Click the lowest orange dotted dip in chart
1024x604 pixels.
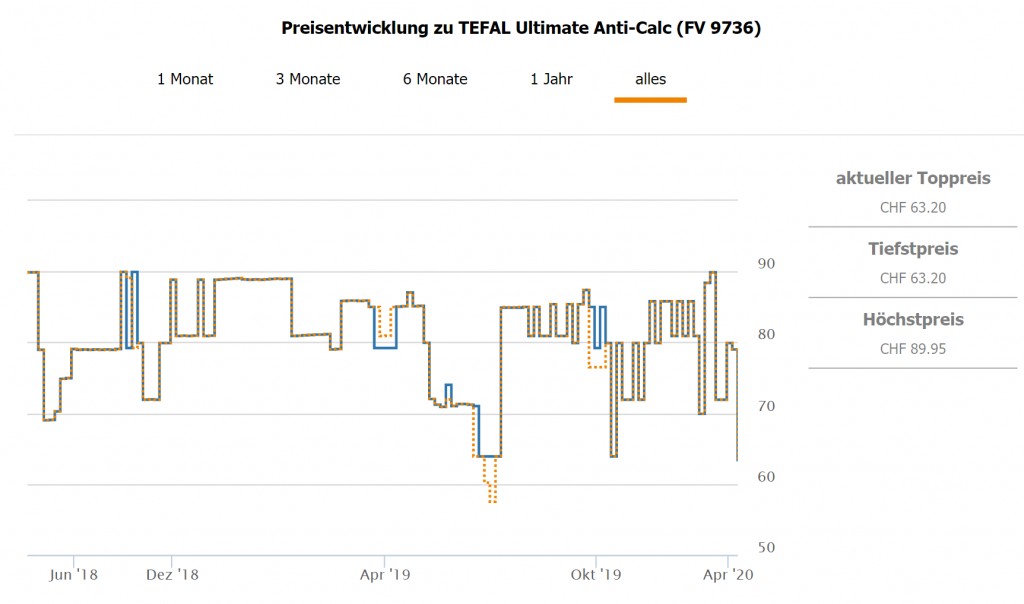pyautogui.click(x=492, y=501)
